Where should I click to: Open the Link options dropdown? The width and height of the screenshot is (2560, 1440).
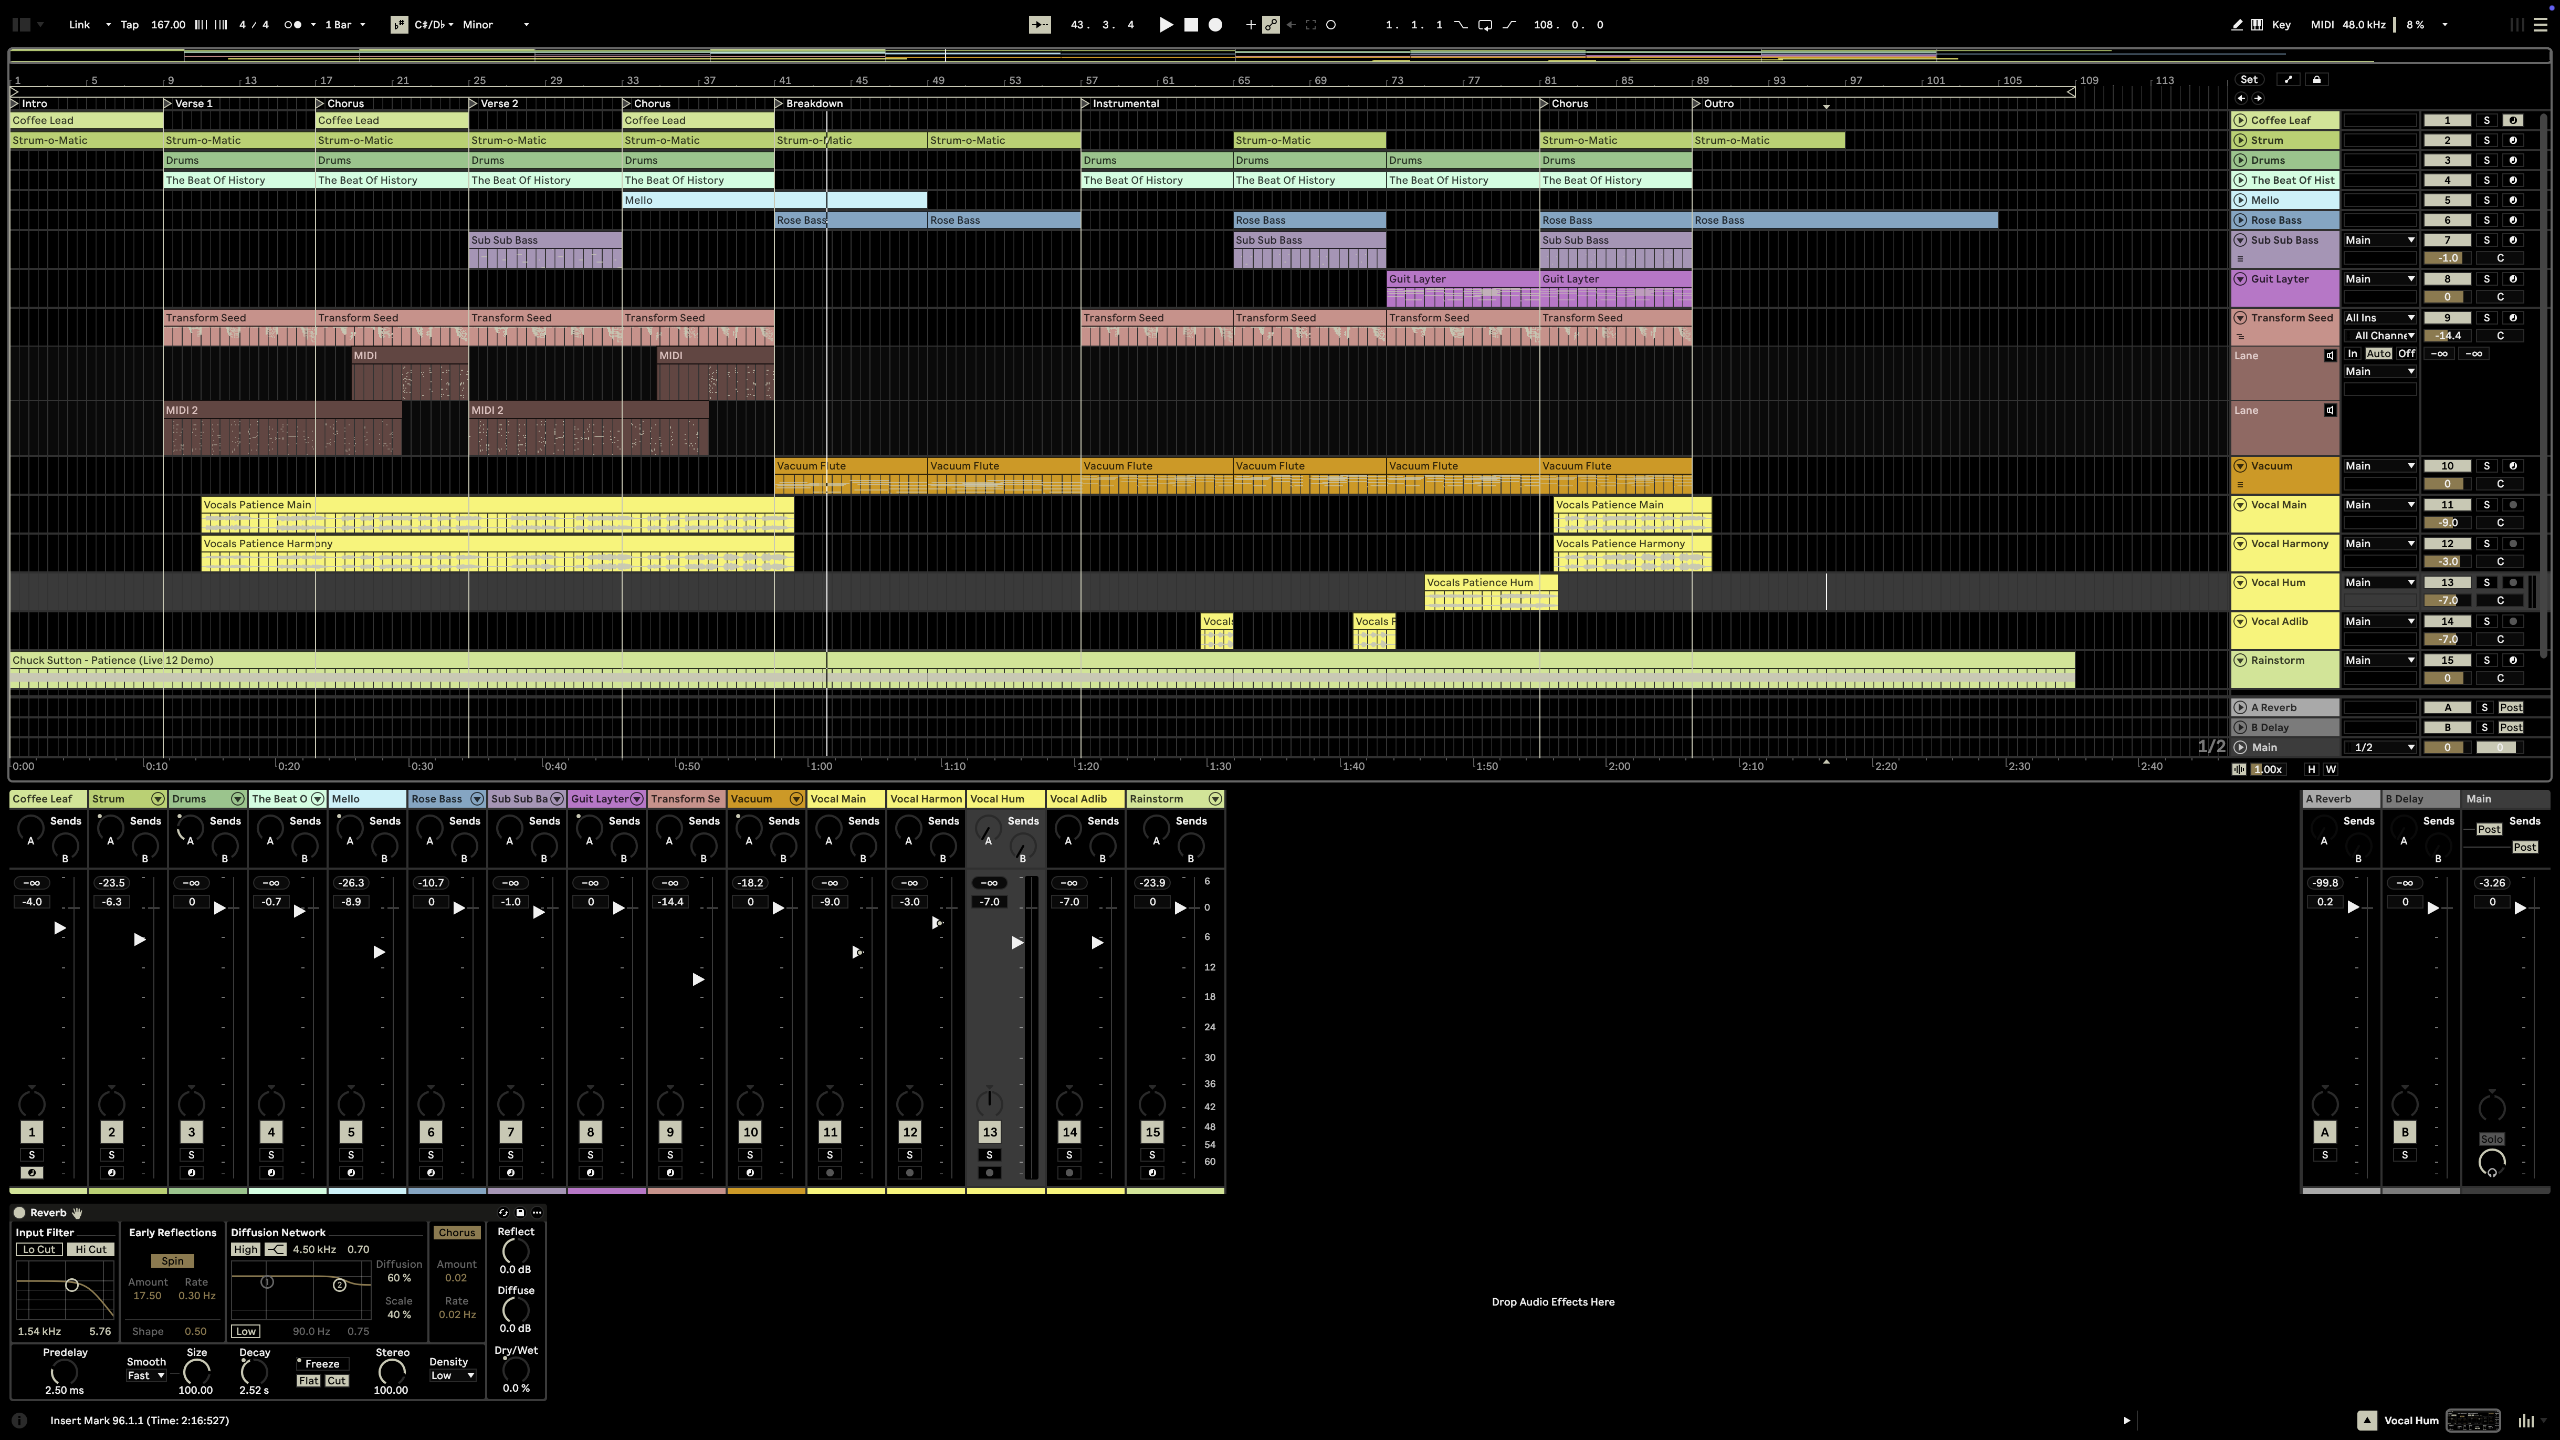(108, 25)
